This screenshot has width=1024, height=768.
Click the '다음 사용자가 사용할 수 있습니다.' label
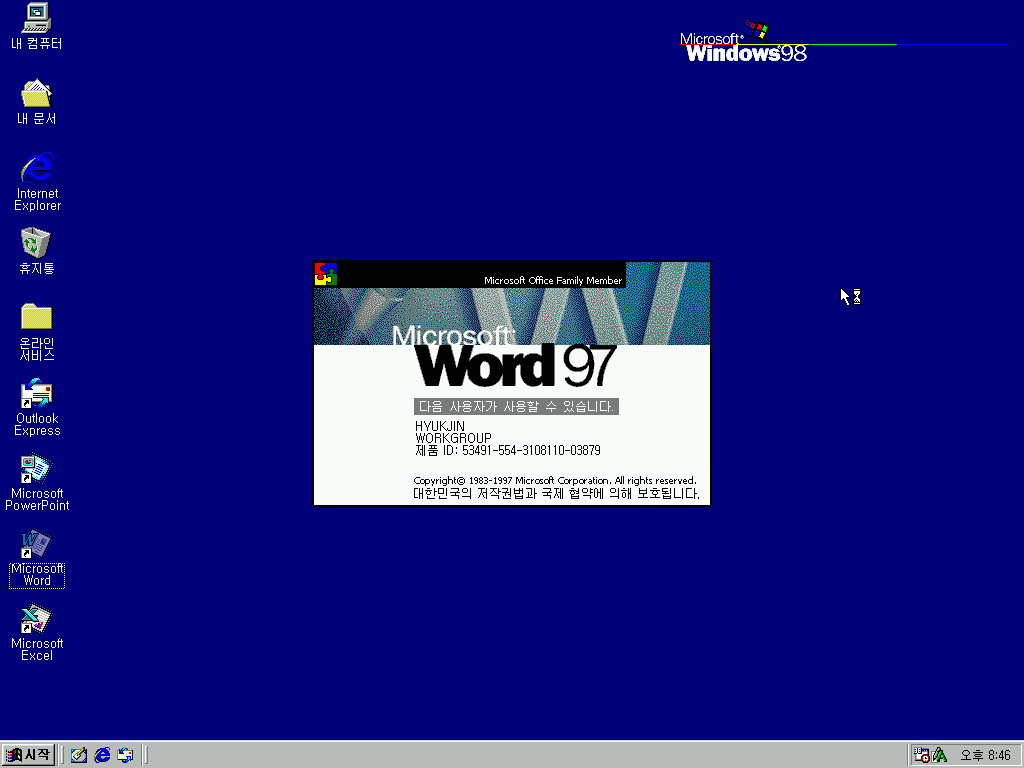pos(516,407)
